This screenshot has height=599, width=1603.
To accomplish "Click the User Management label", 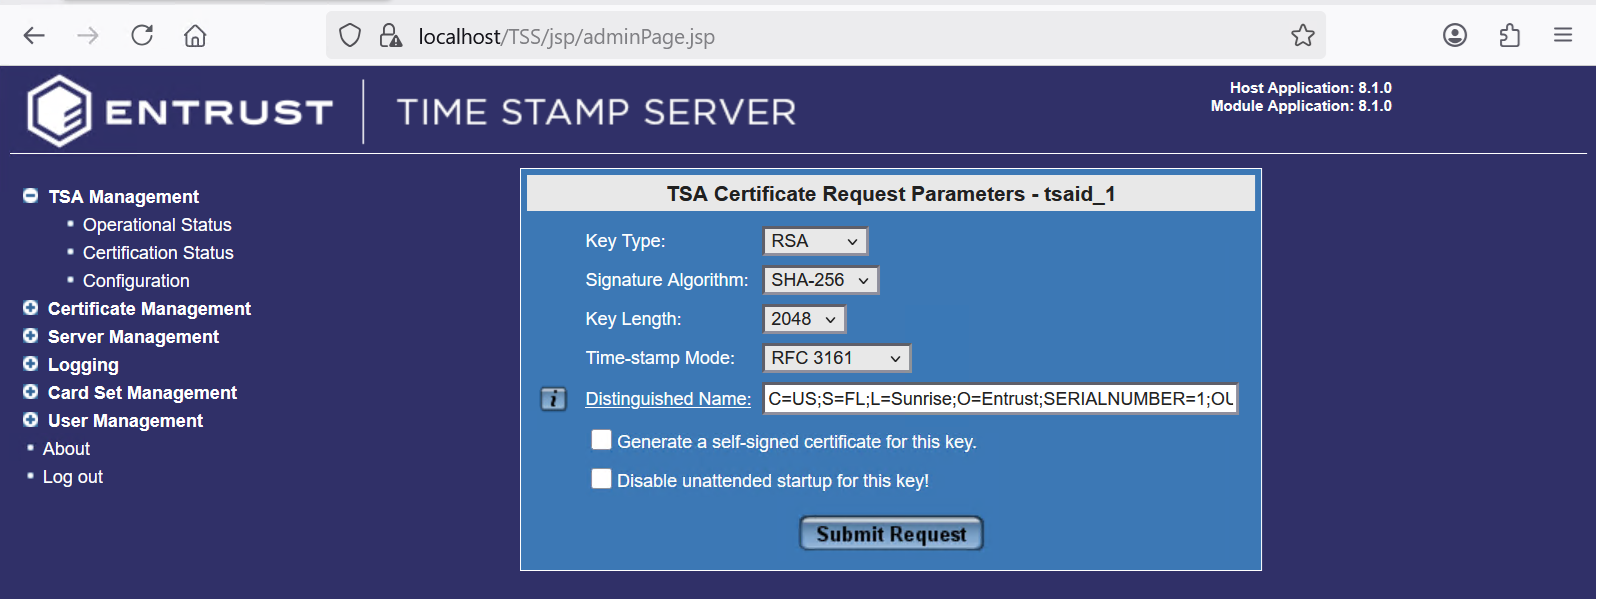I will click(x=125, y=421).
